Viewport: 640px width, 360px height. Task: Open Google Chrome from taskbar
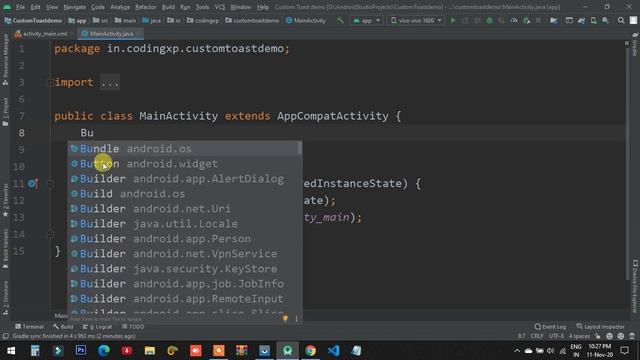pyautogui.click(x=310, y=350)
